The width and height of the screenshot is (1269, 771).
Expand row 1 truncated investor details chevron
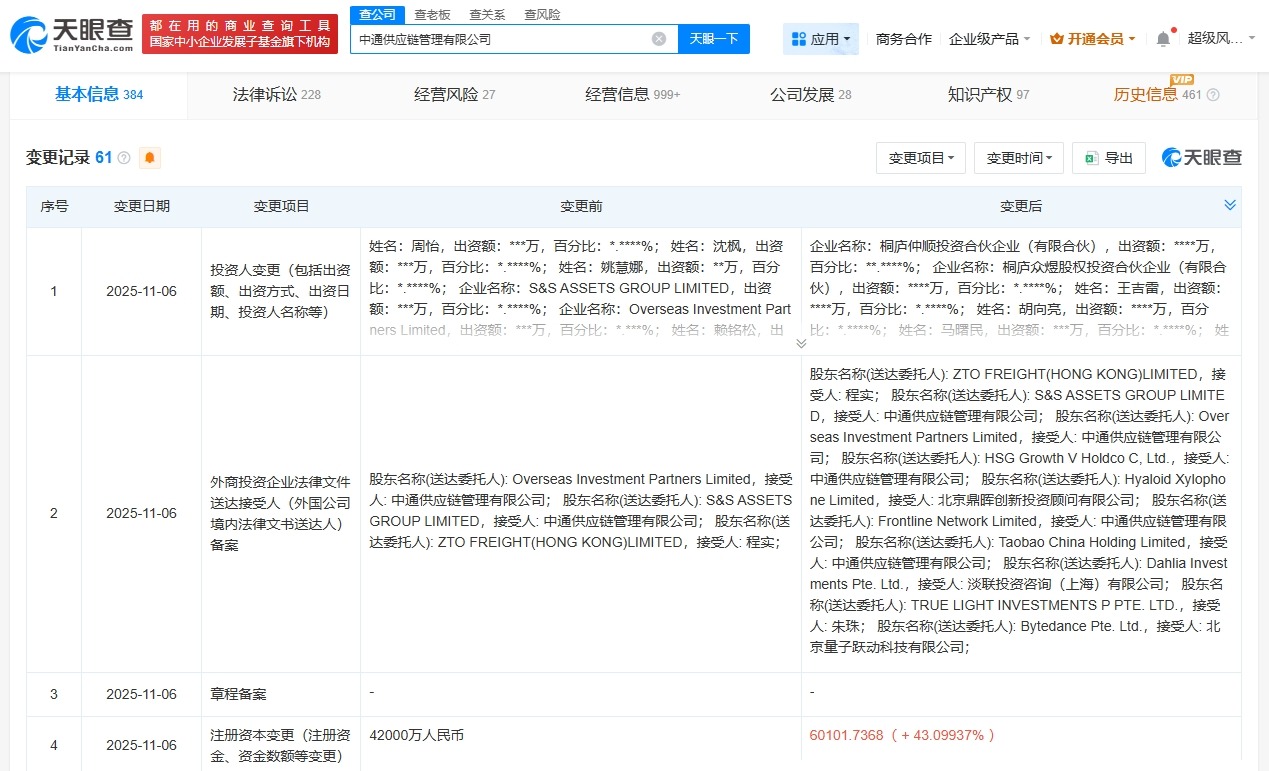click(x=800, y=342)
